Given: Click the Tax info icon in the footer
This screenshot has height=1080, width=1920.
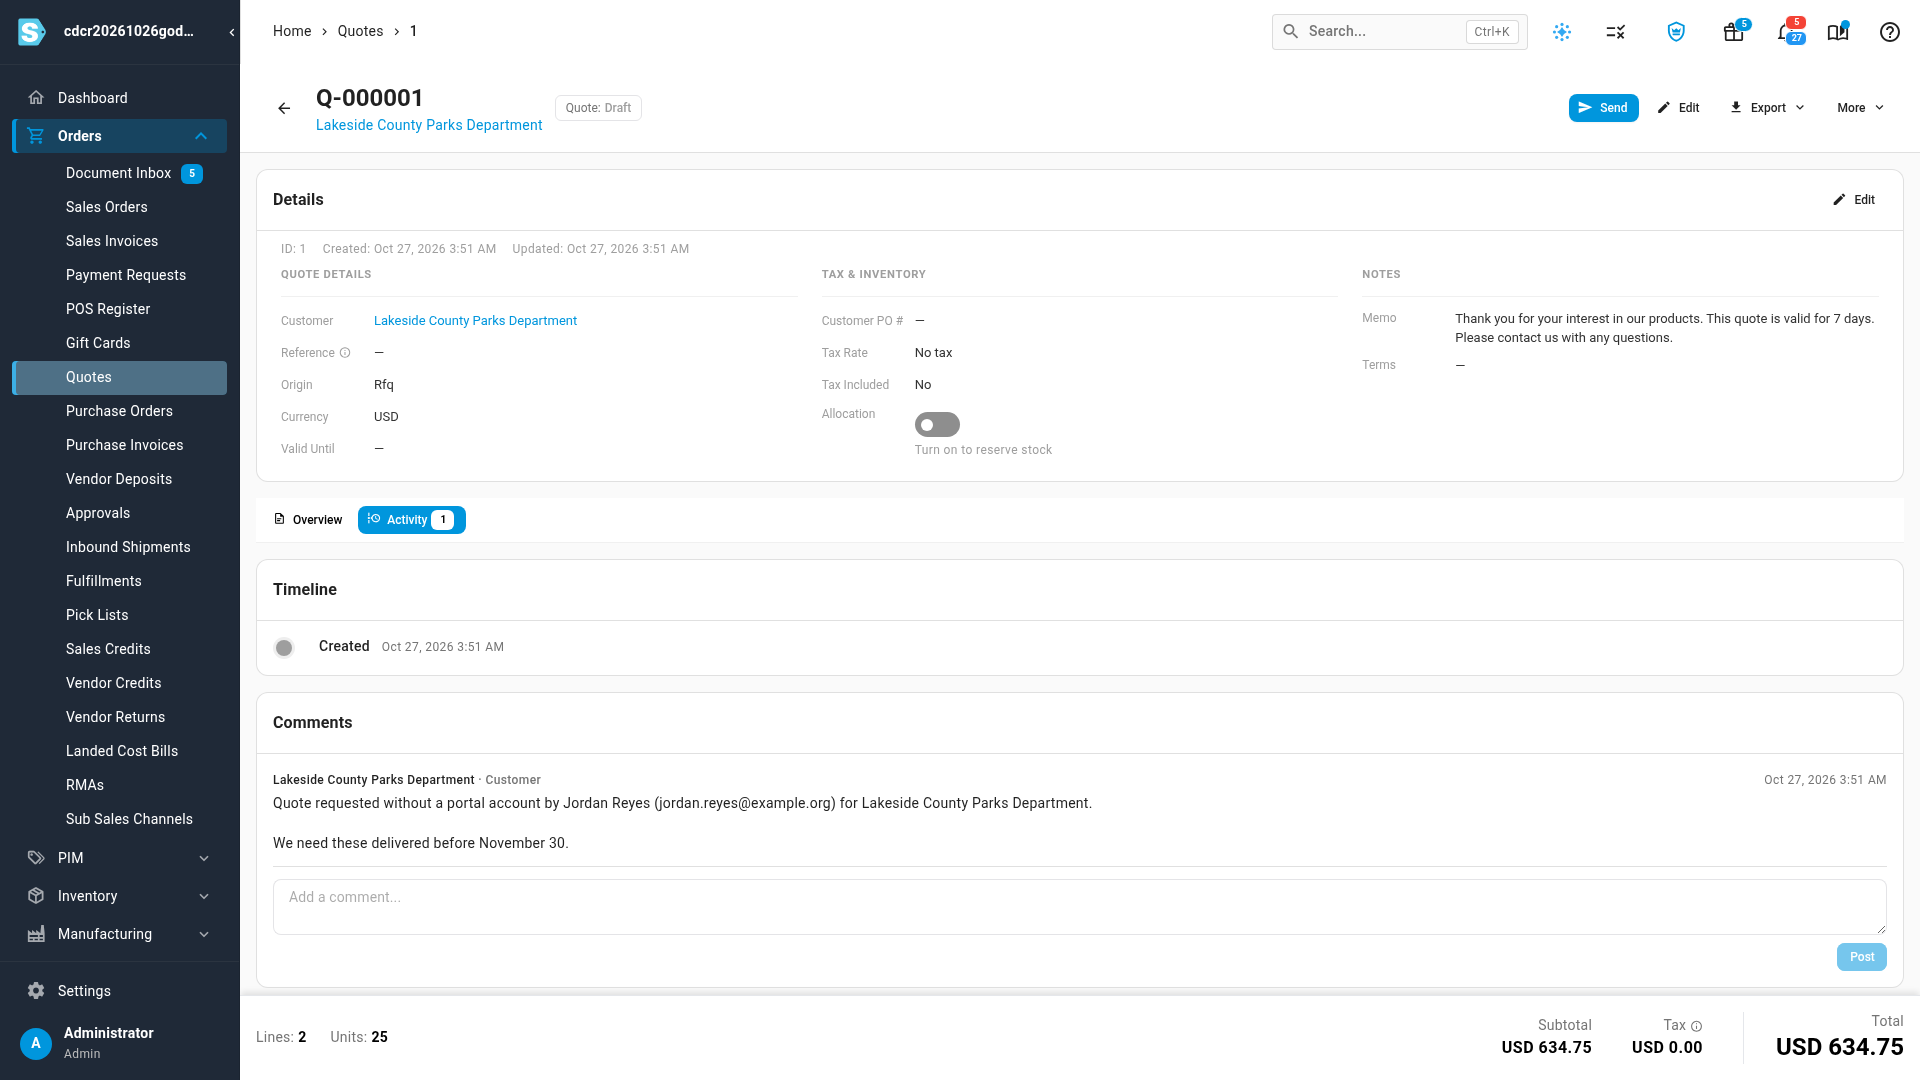Looking at the screenshot, I should 1696,1026.
